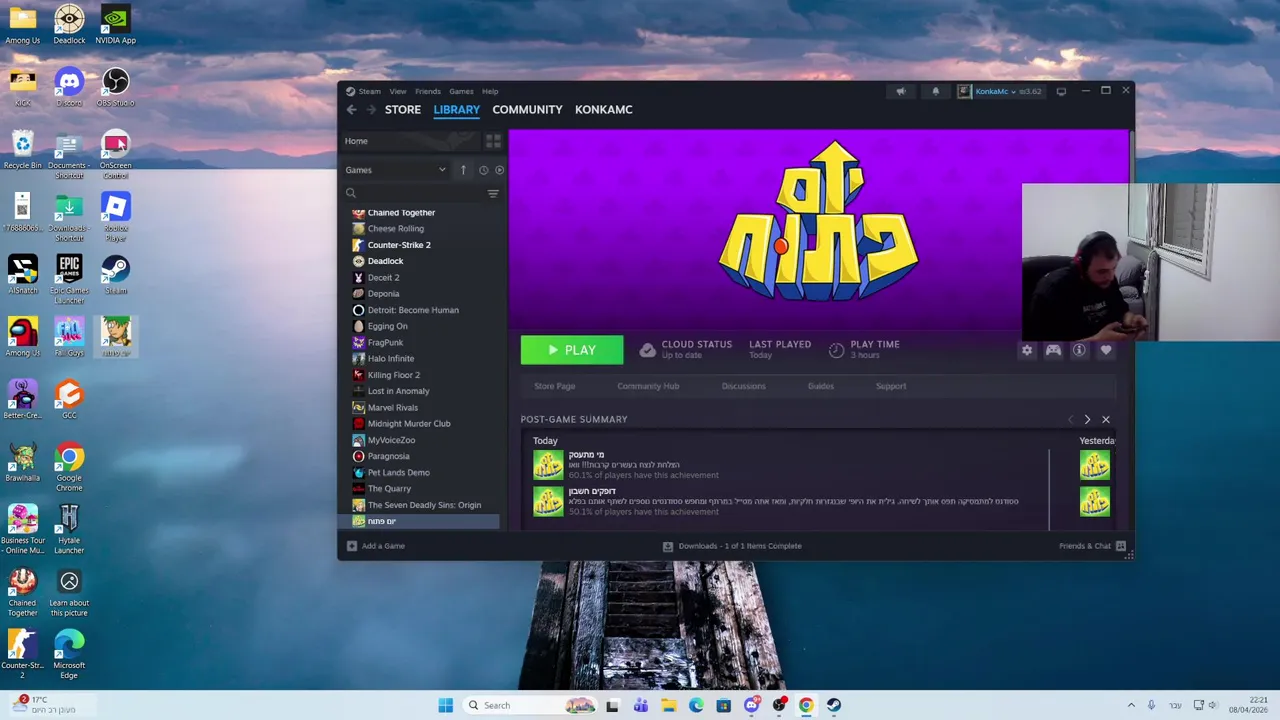This screenshot has width=1280, height=720.
Task: Open the Discord desktop shortcut
Action: 69,86
